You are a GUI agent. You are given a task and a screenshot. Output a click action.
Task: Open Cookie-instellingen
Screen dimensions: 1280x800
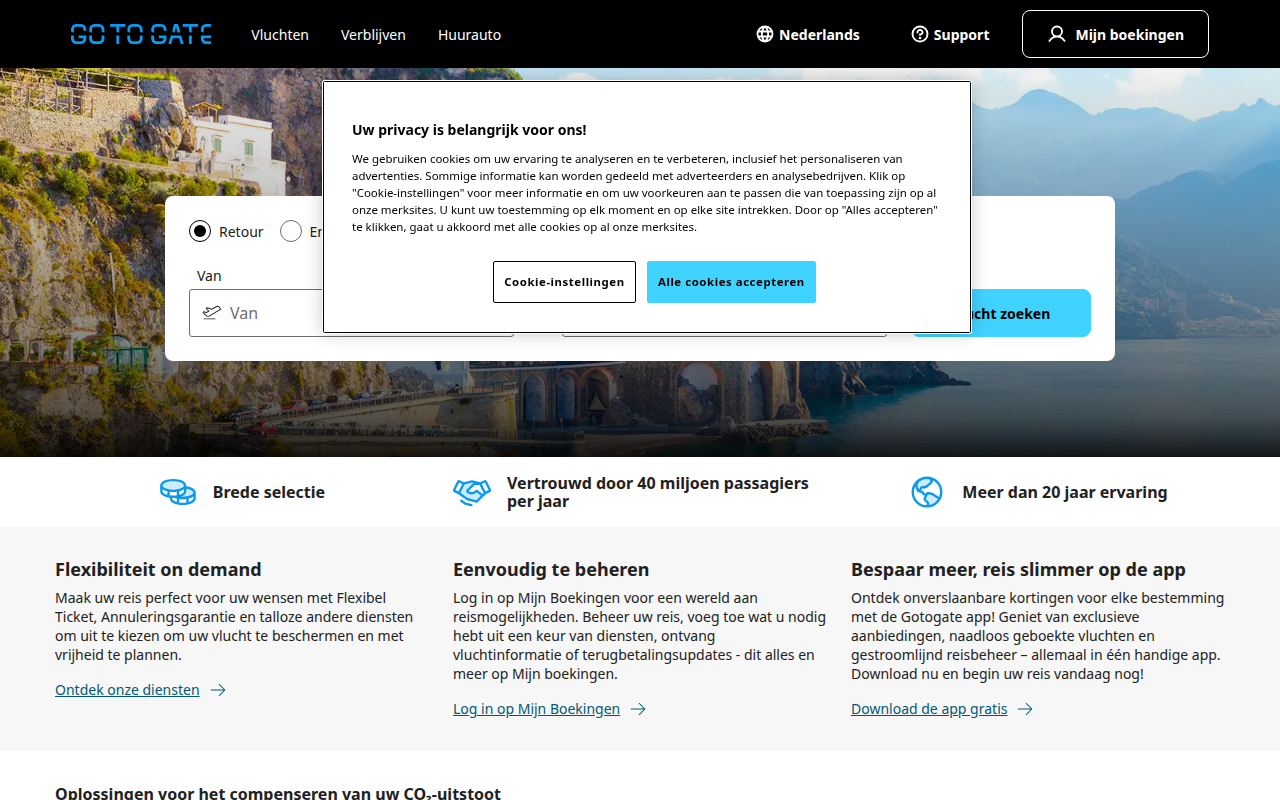pos(564,282)
